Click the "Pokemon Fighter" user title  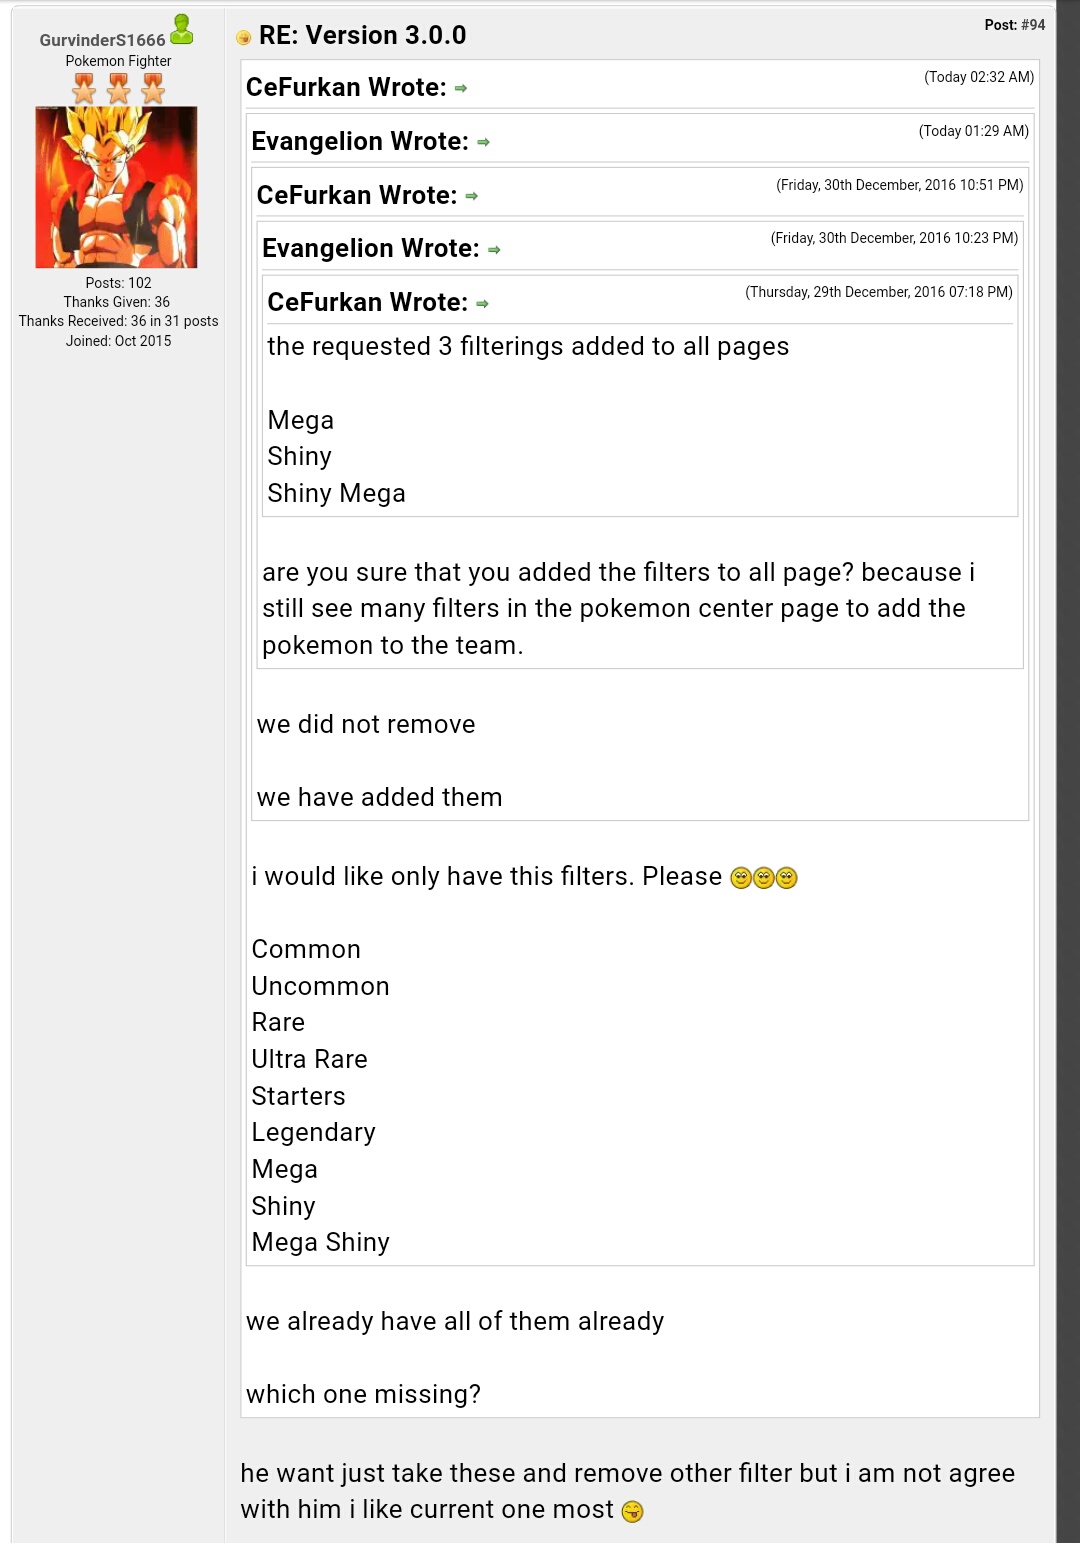click(x=118, y=61)
